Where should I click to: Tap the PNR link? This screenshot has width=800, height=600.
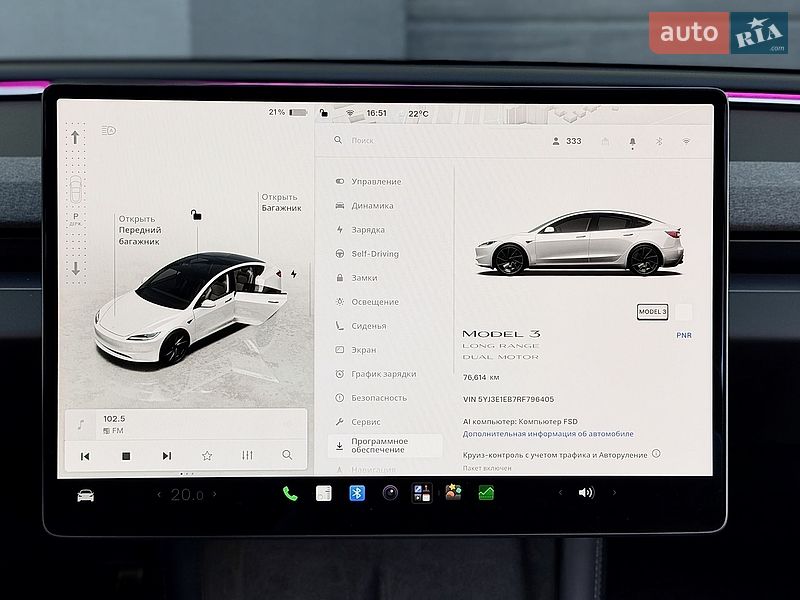click(x=684, y=335)
